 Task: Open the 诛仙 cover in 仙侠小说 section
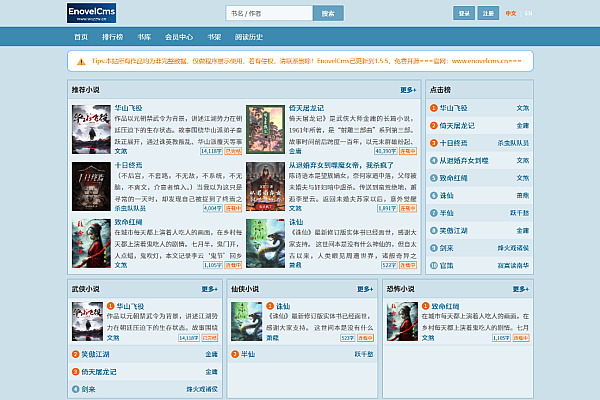pyautogui.click(x=247, y=322)
